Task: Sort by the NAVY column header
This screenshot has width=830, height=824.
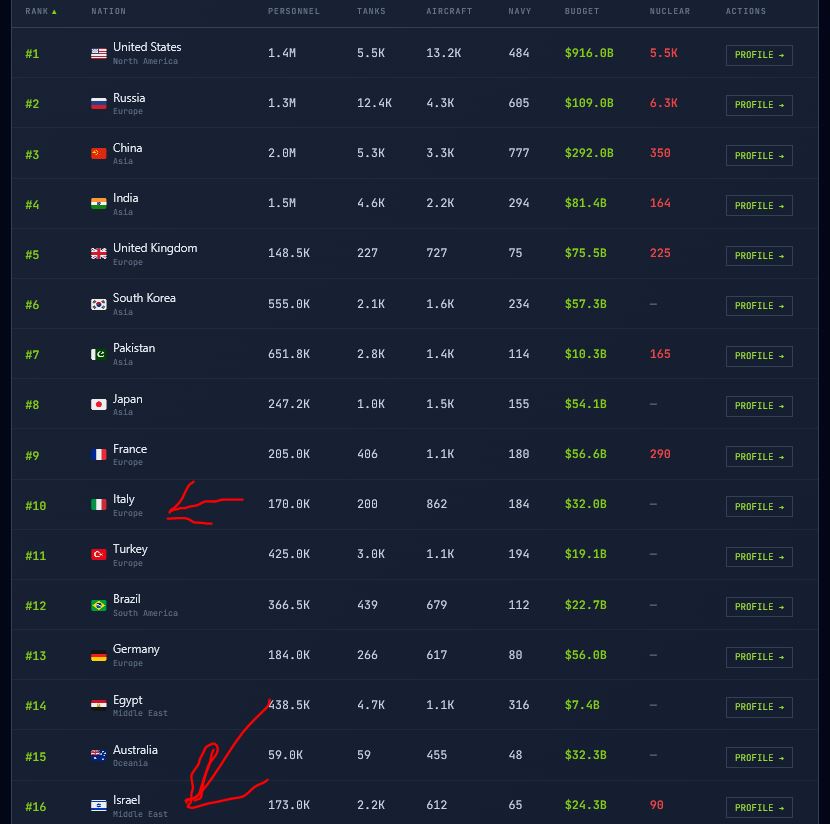Action: tap(519, 11)
